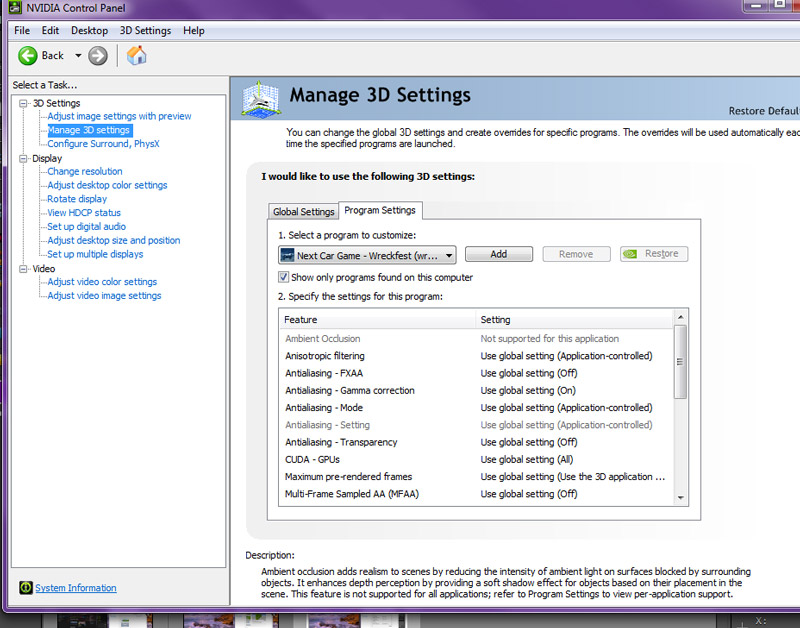
Task: Open the Home page house icon
Action: click(x=136, y=55)
